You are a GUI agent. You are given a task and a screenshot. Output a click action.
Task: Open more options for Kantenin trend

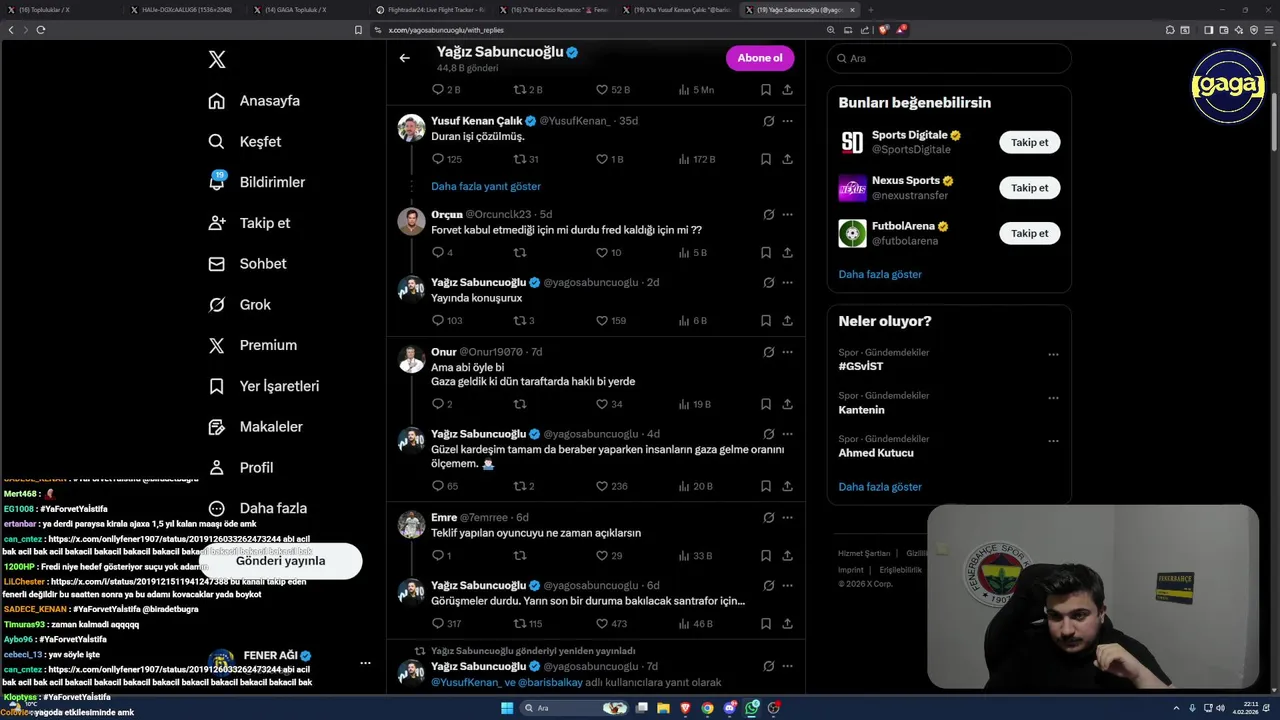[1053, 398]
